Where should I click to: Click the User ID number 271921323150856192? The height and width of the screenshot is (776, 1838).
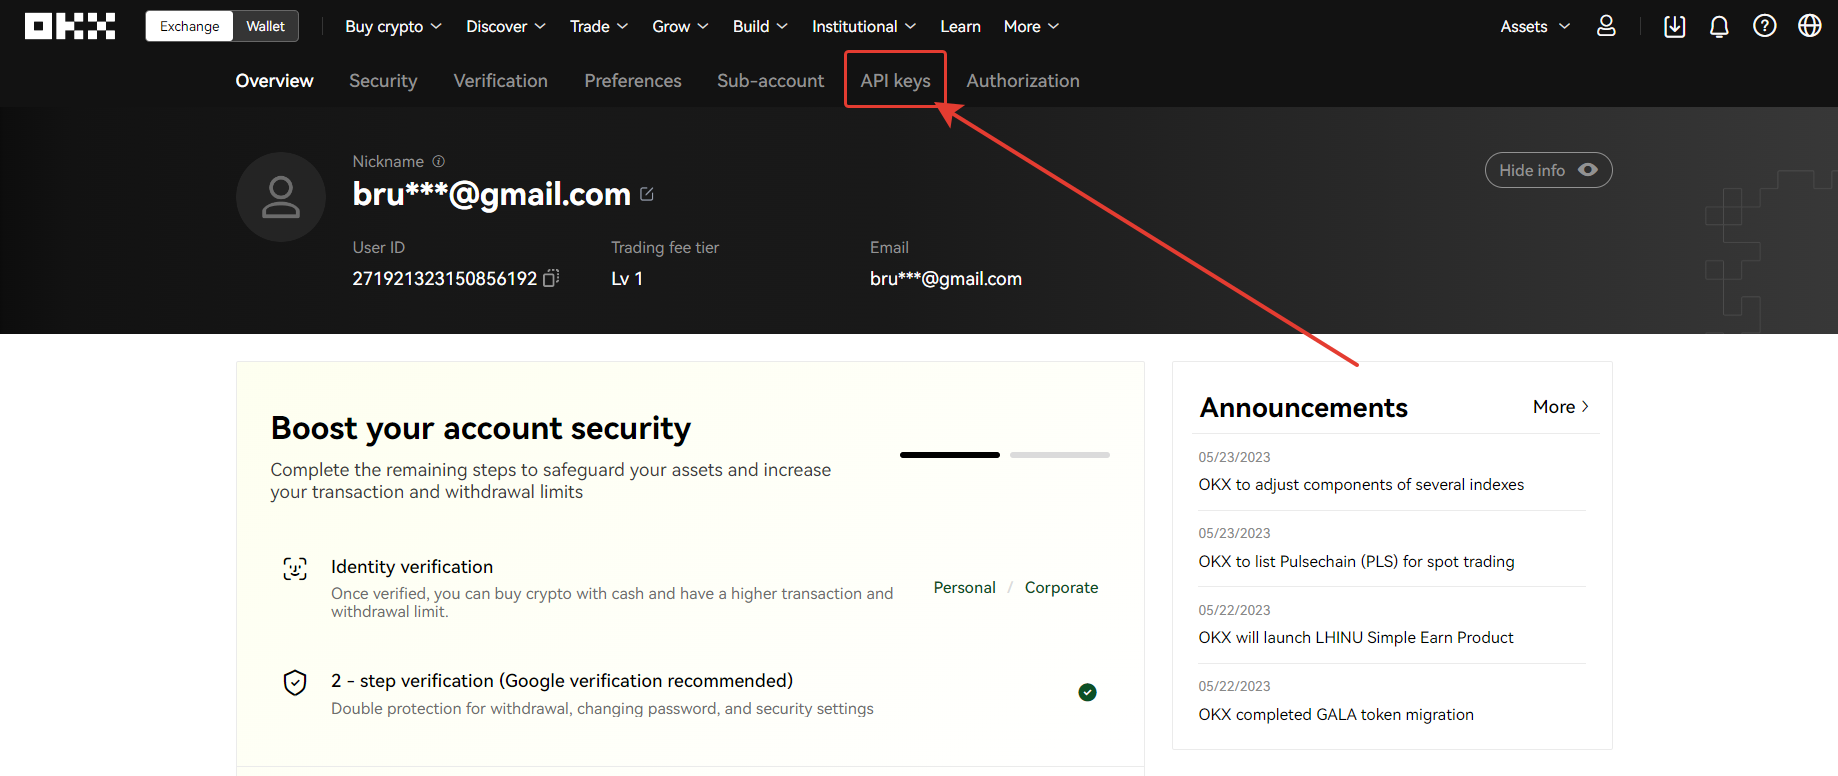(x=444, y=279)
